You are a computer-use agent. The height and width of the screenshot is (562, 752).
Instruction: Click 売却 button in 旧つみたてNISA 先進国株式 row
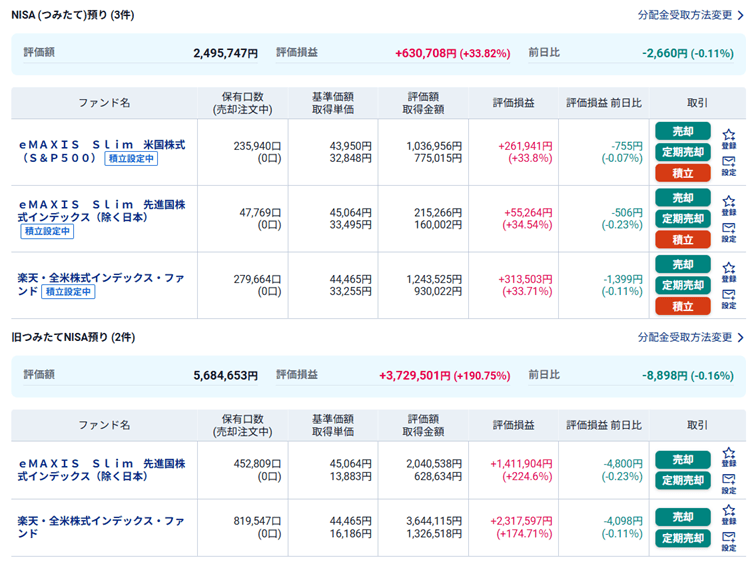[682, 459]
